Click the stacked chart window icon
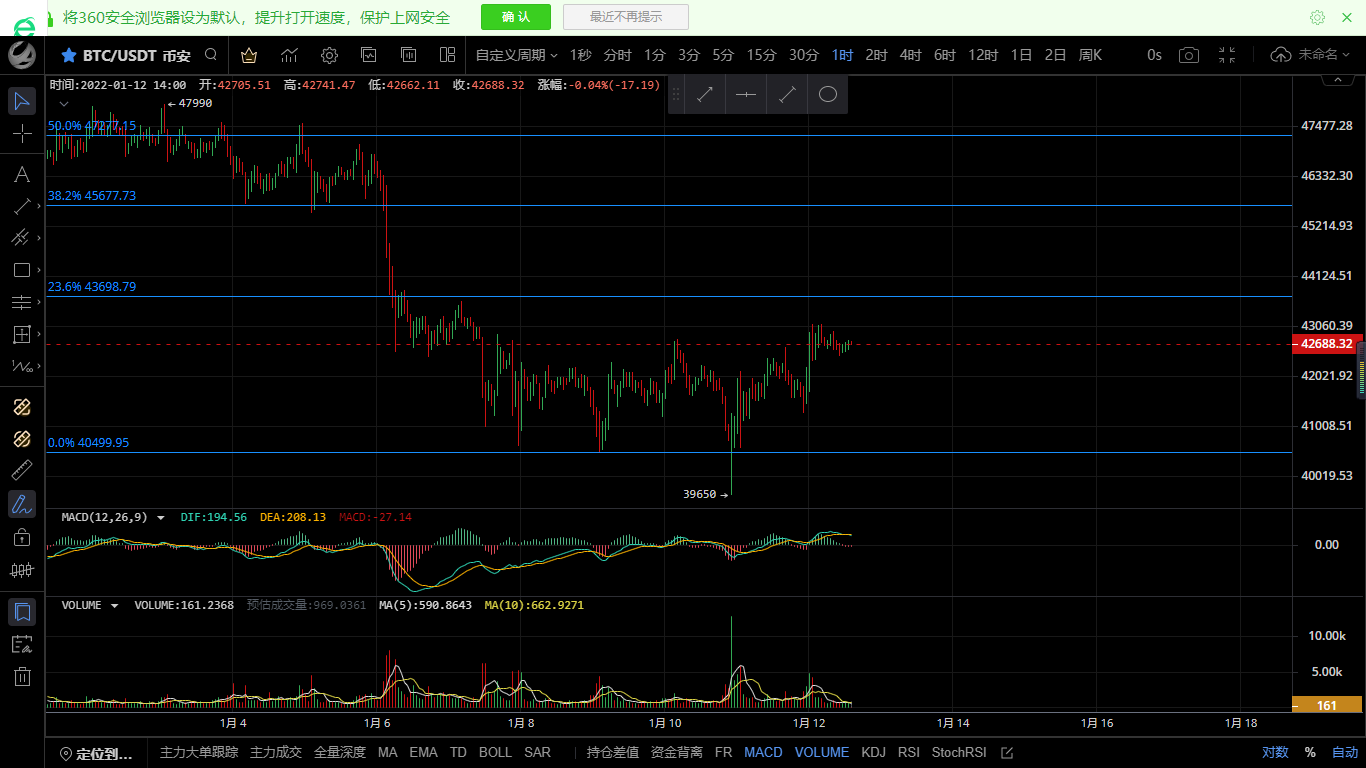 369,55
